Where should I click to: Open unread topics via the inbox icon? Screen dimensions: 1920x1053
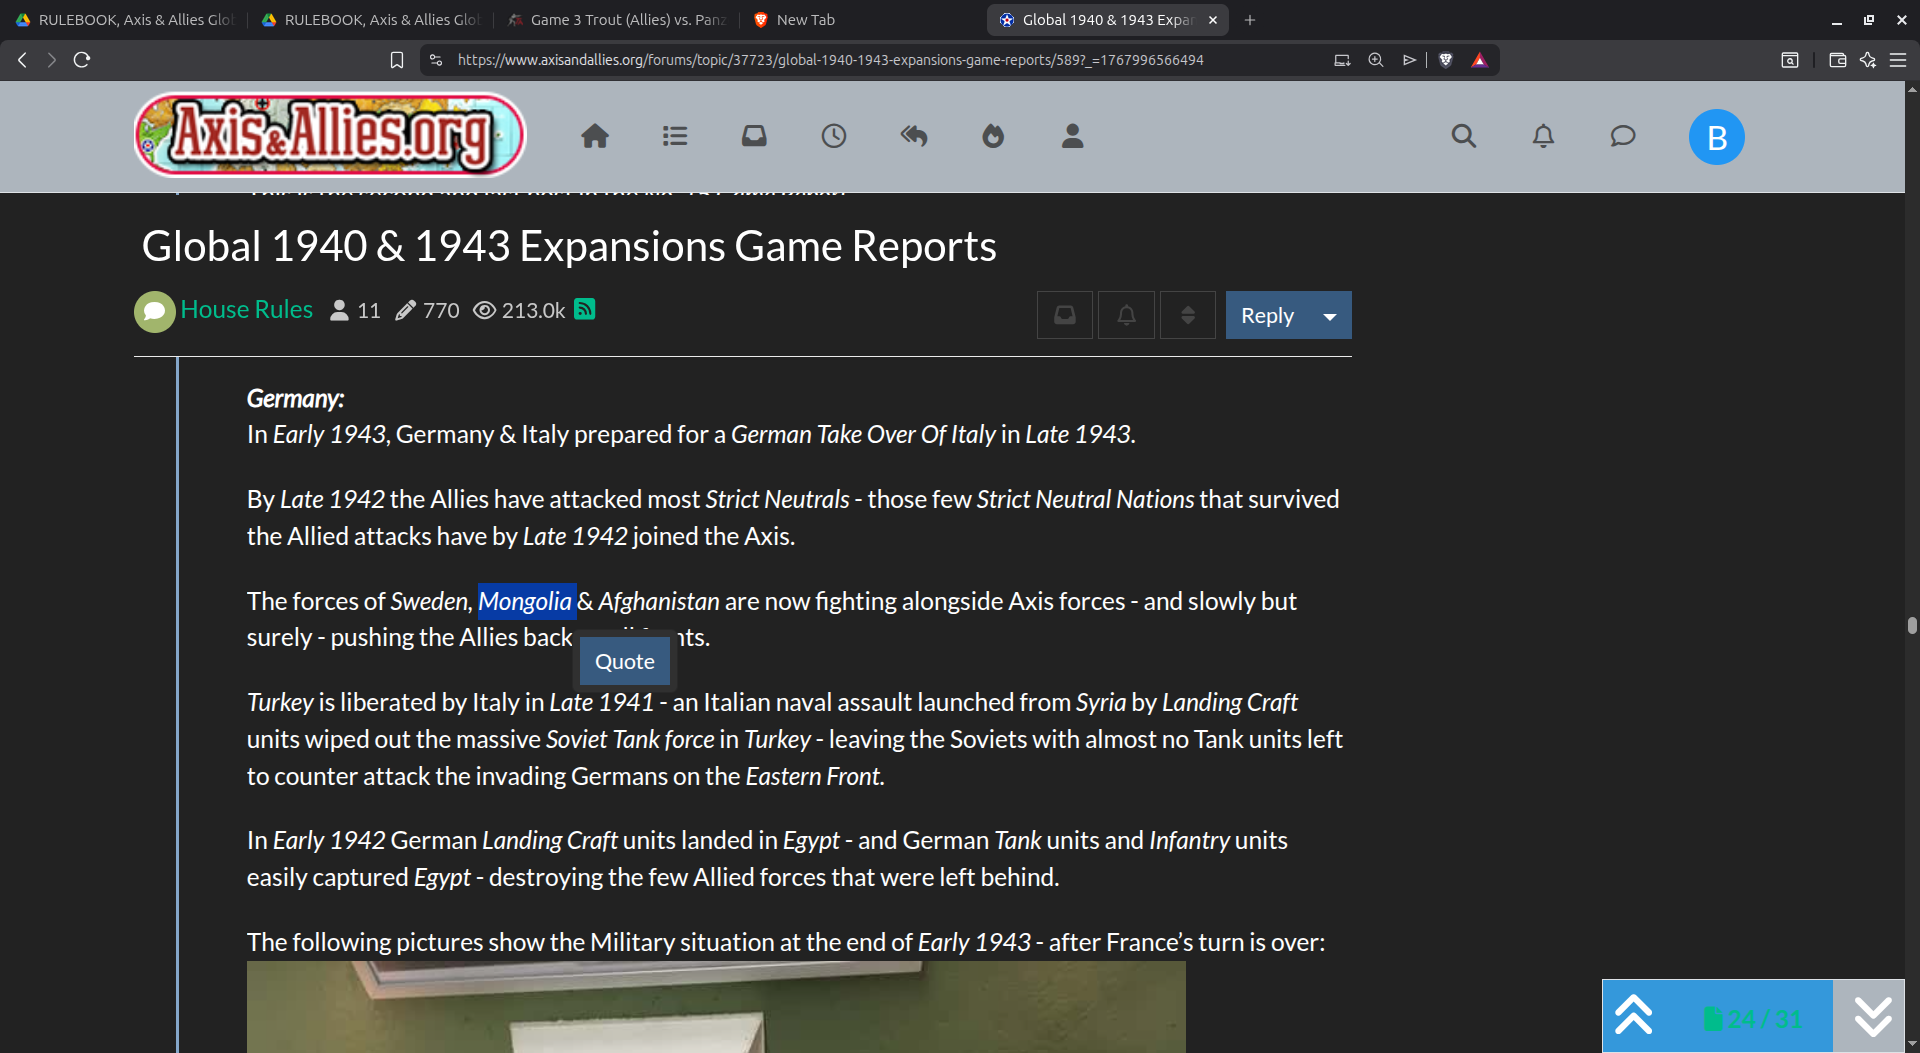pyautogui.click(x=754, y=136)
